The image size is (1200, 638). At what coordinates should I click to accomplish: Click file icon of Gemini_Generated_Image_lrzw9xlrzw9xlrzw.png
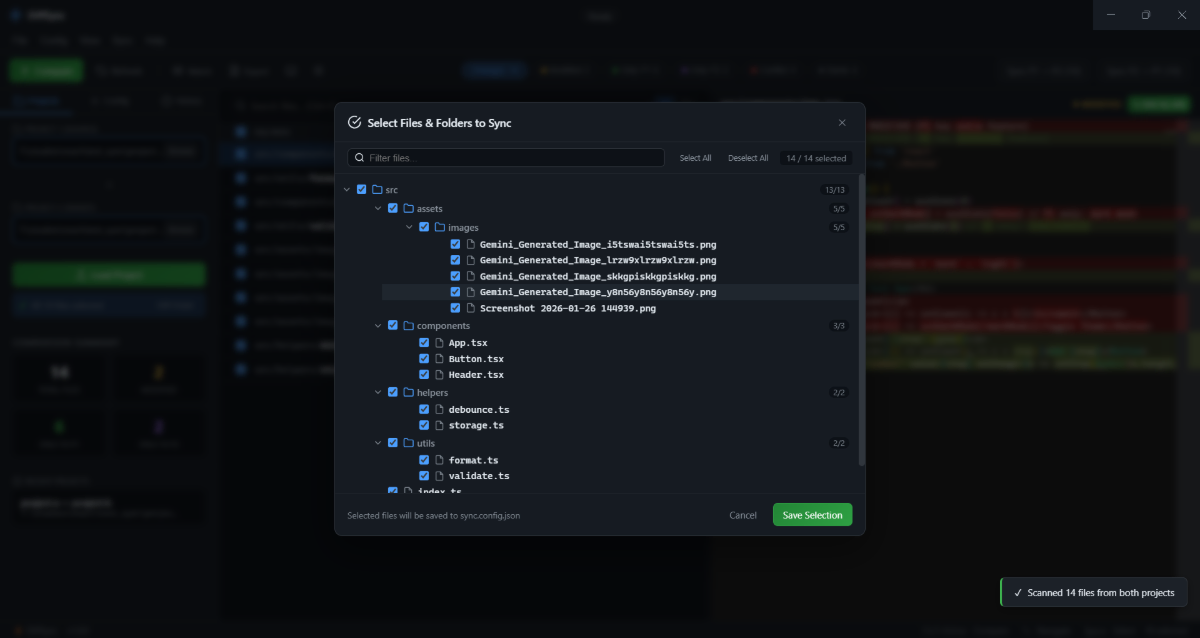click(x=471, y=260)
